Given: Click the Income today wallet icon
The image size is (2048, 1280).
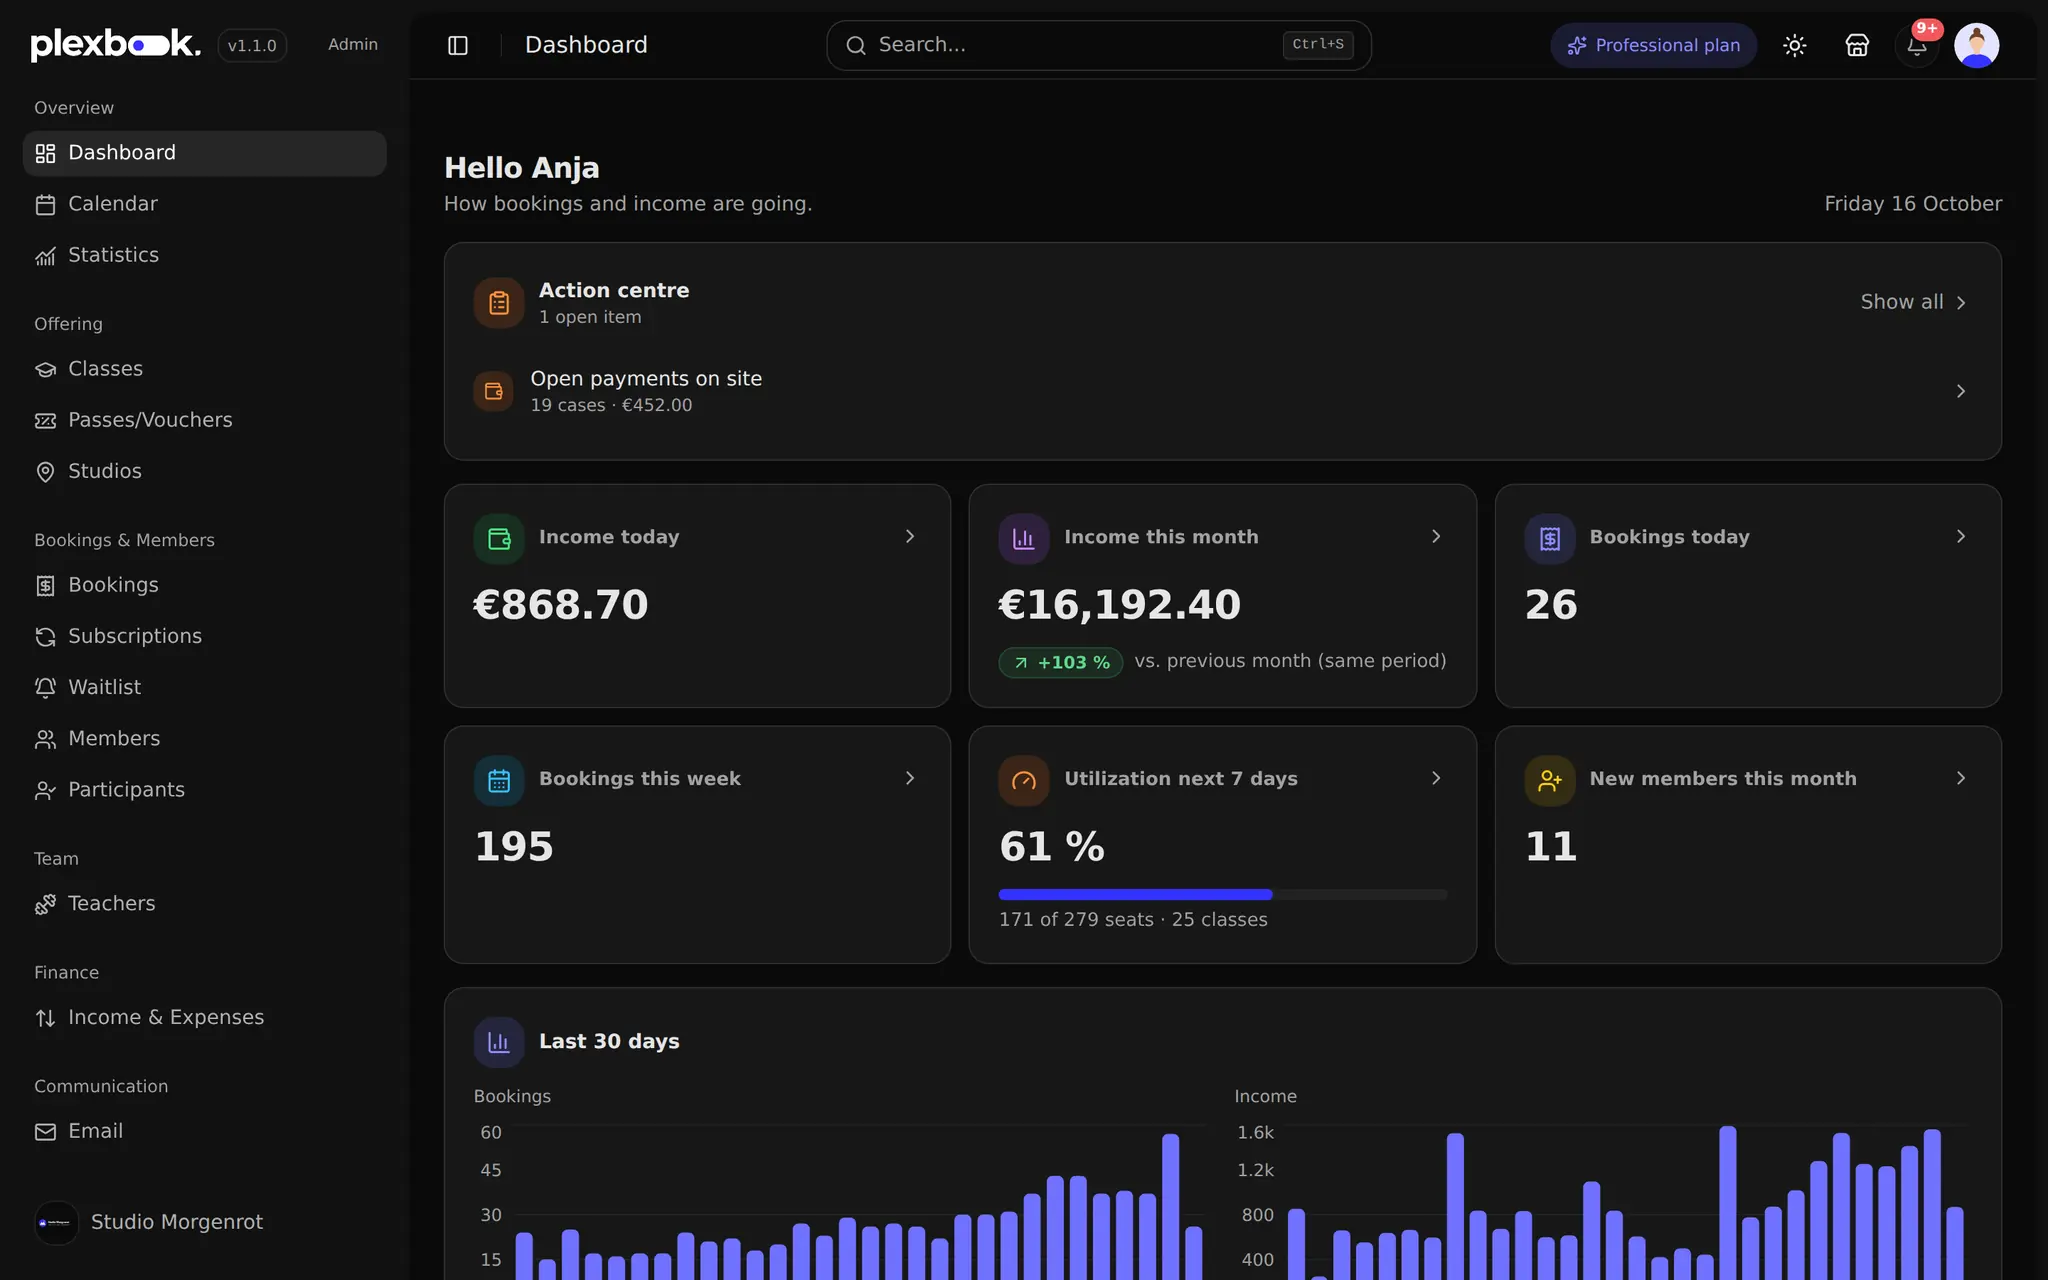Looking at the screenshot, I should 499,539.
